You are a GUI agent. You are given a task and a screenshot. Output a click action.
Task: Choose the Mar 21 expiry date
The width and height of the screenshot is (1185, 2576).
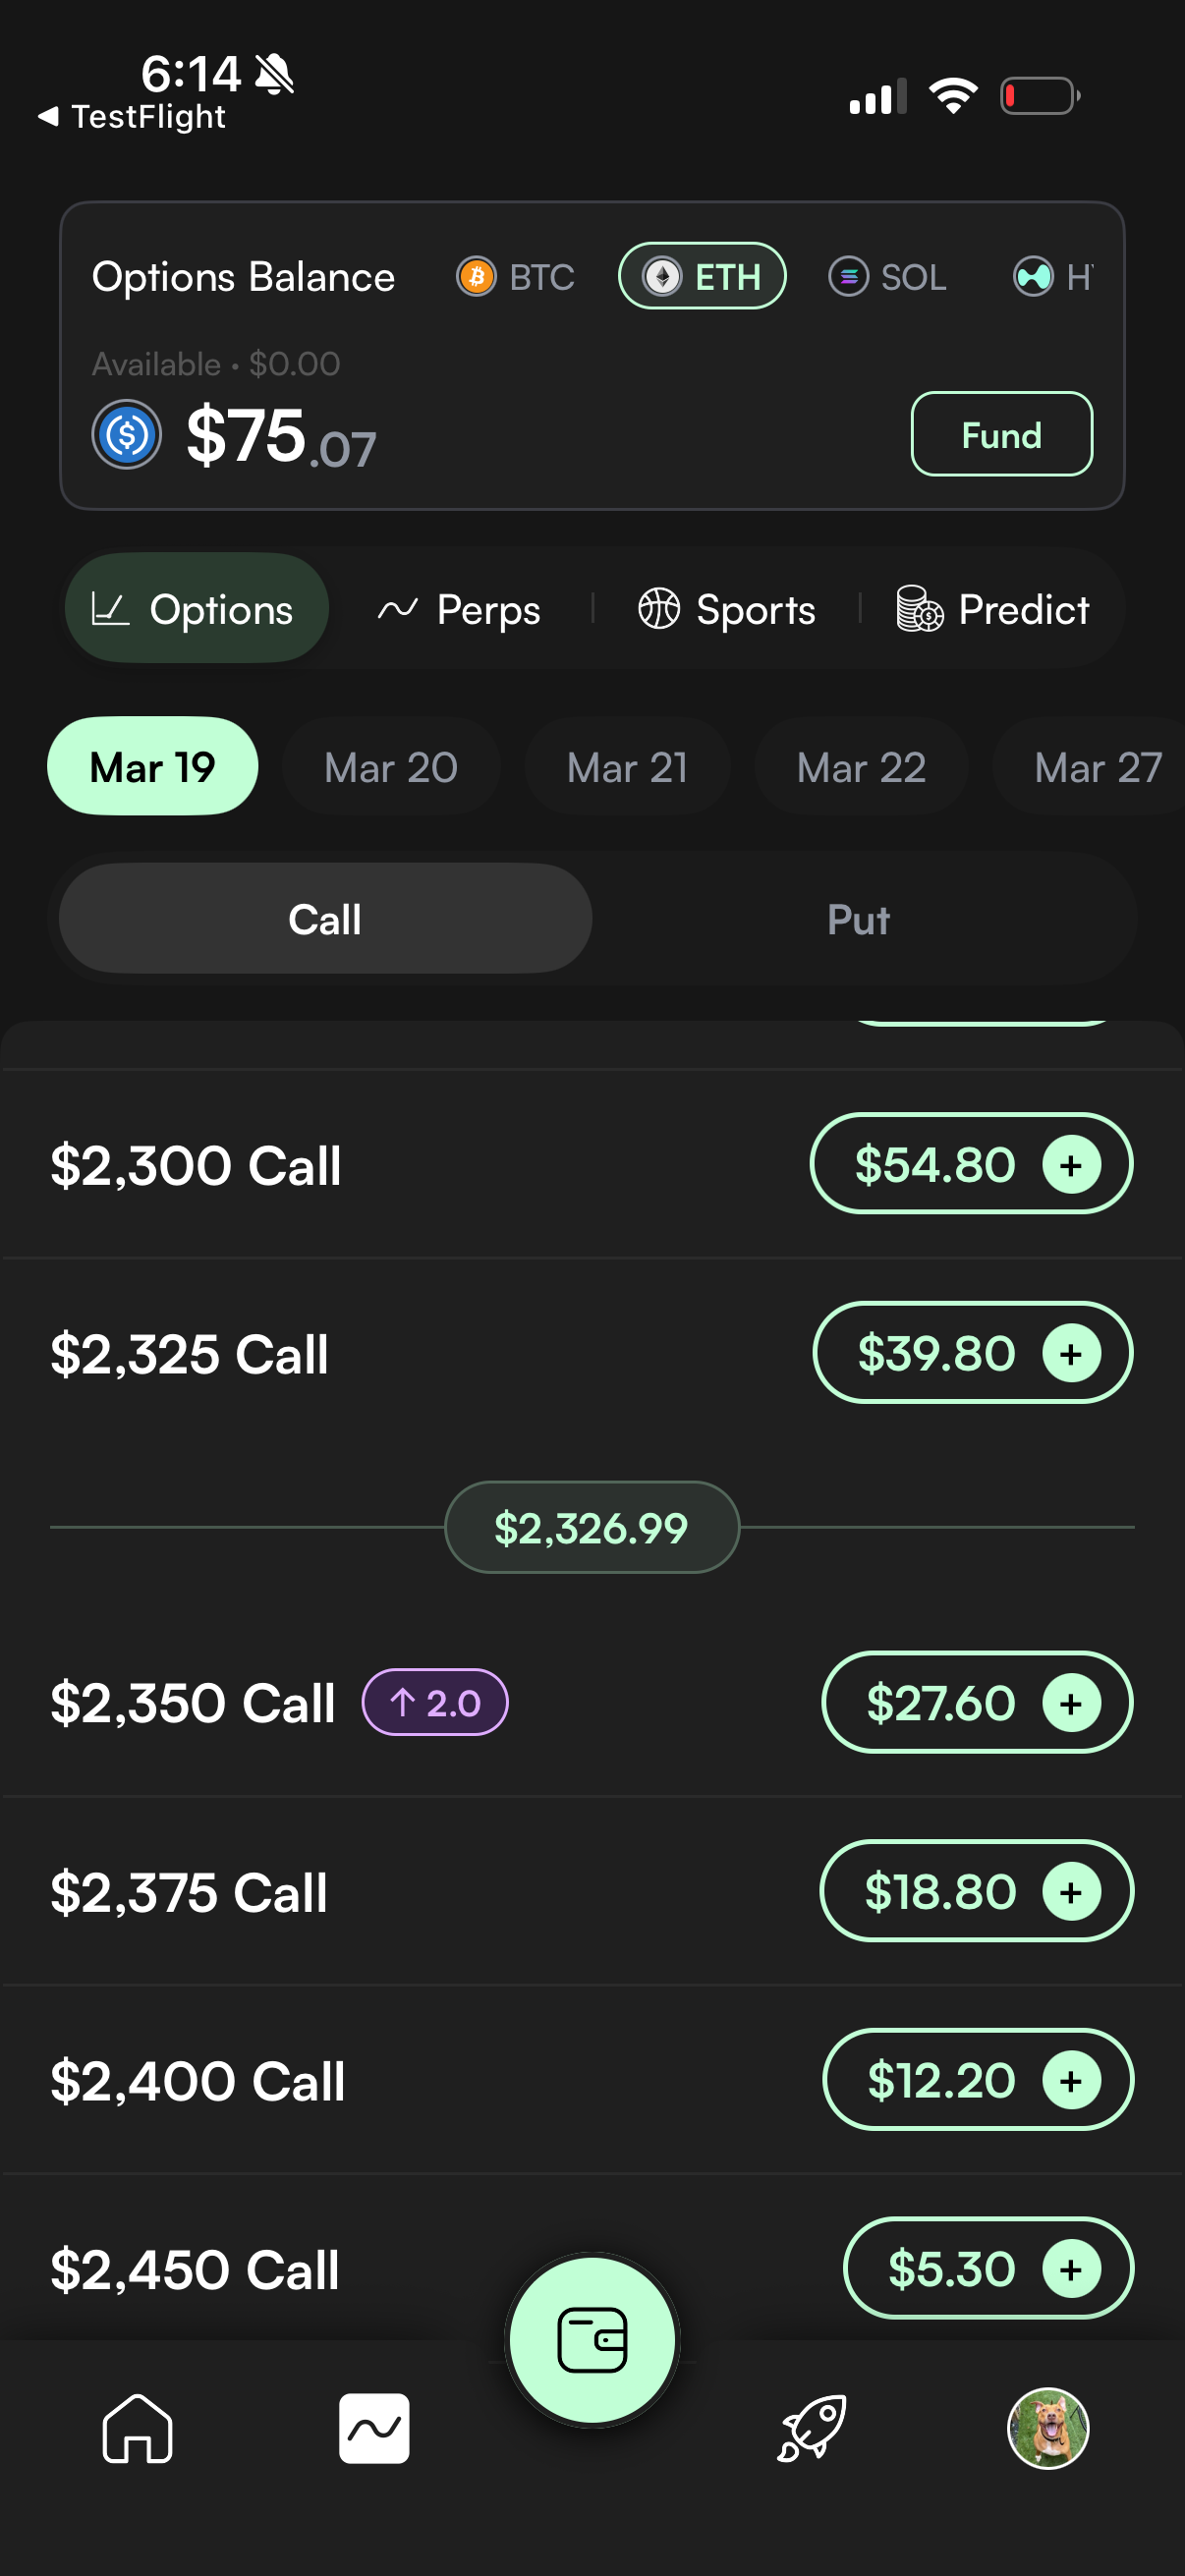click(627, 767)
